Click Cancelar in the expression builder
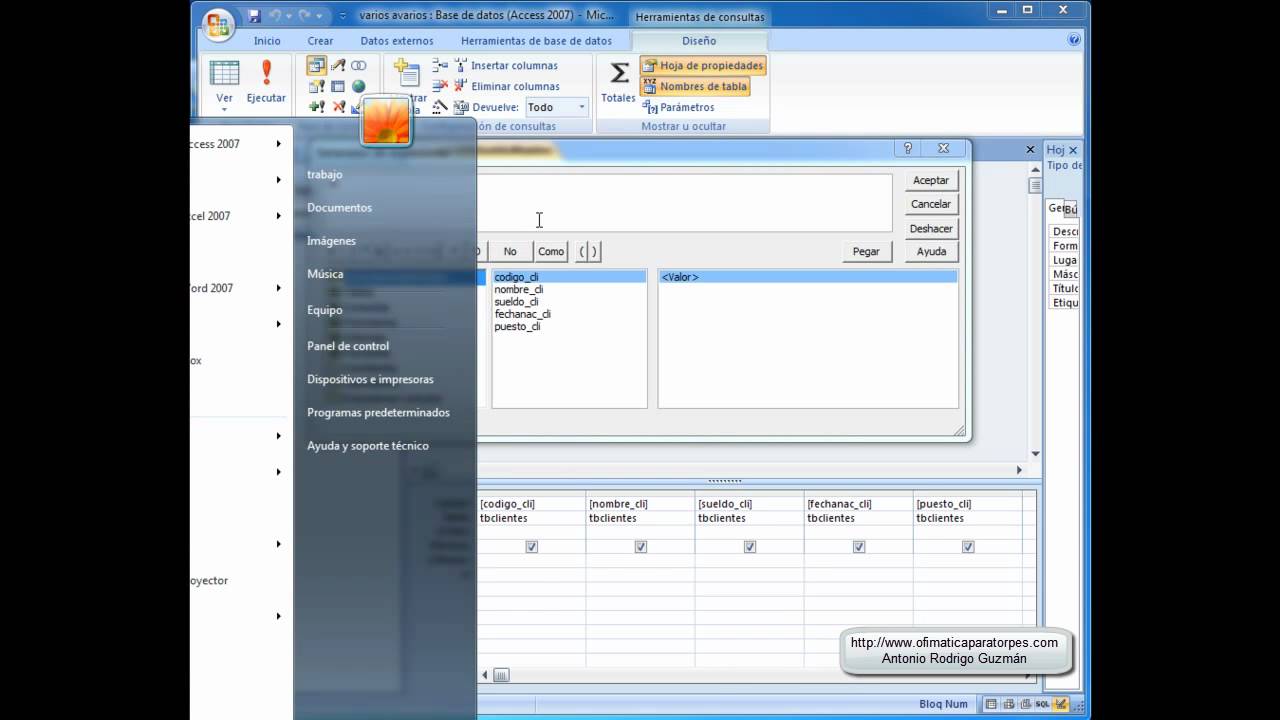The width and height of the screenshot is (1280, 720). click(x=931, y=204)
